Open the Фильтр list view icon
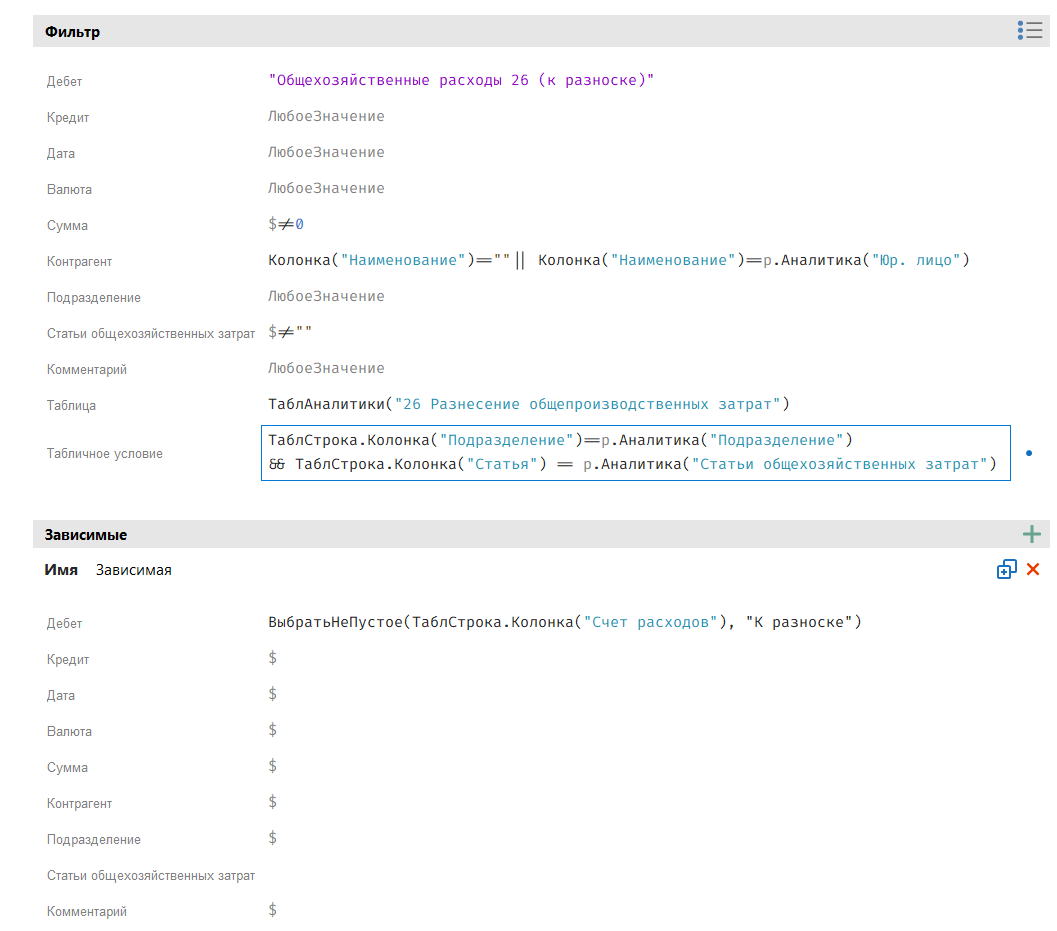The image size is (1057, 931). tap(1030, 31)
